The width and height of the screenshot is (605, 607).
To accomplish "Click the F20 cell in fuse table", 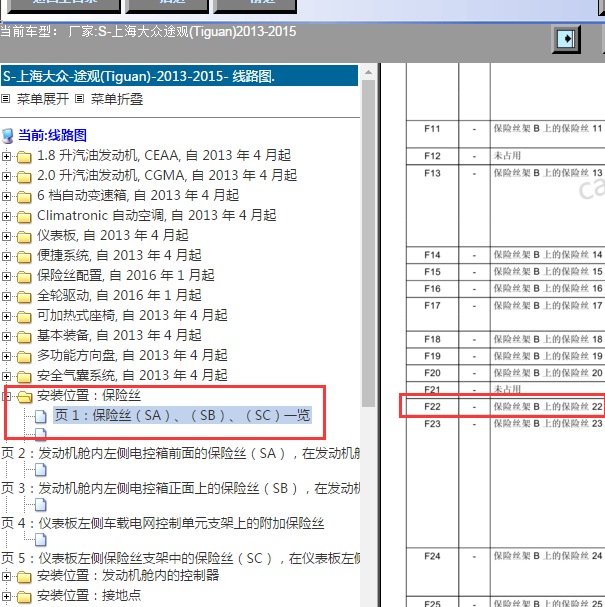I will [x=432, y=373].
